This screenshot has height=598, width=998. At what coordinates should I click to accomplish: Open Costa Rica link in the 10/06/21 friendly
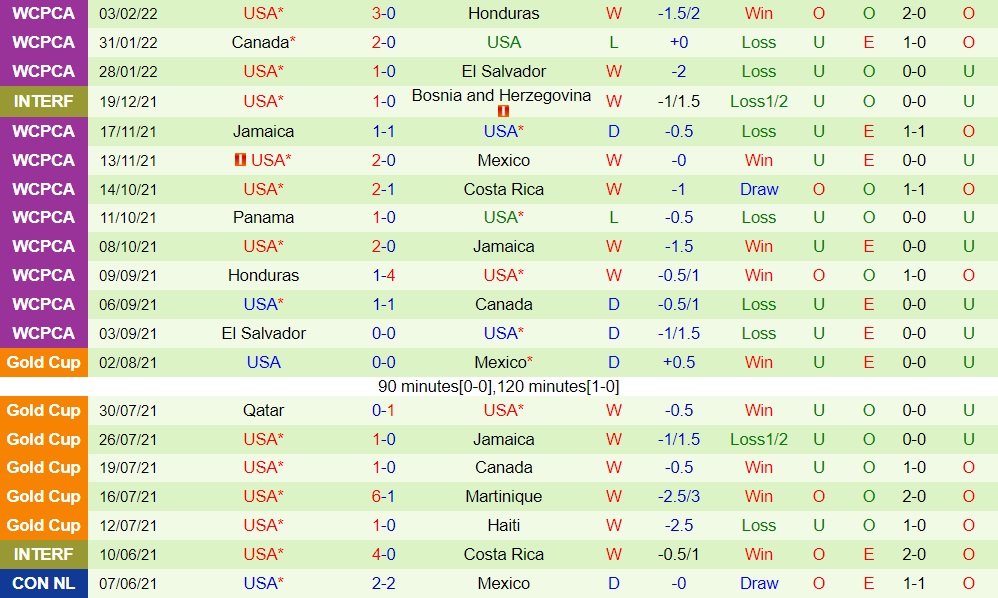(x=504, y=555)
